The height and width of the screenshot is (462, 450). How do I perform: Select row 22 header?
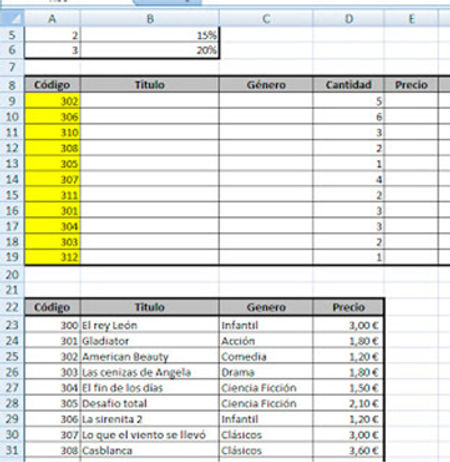pyautogui.click(x=12, y=307)
